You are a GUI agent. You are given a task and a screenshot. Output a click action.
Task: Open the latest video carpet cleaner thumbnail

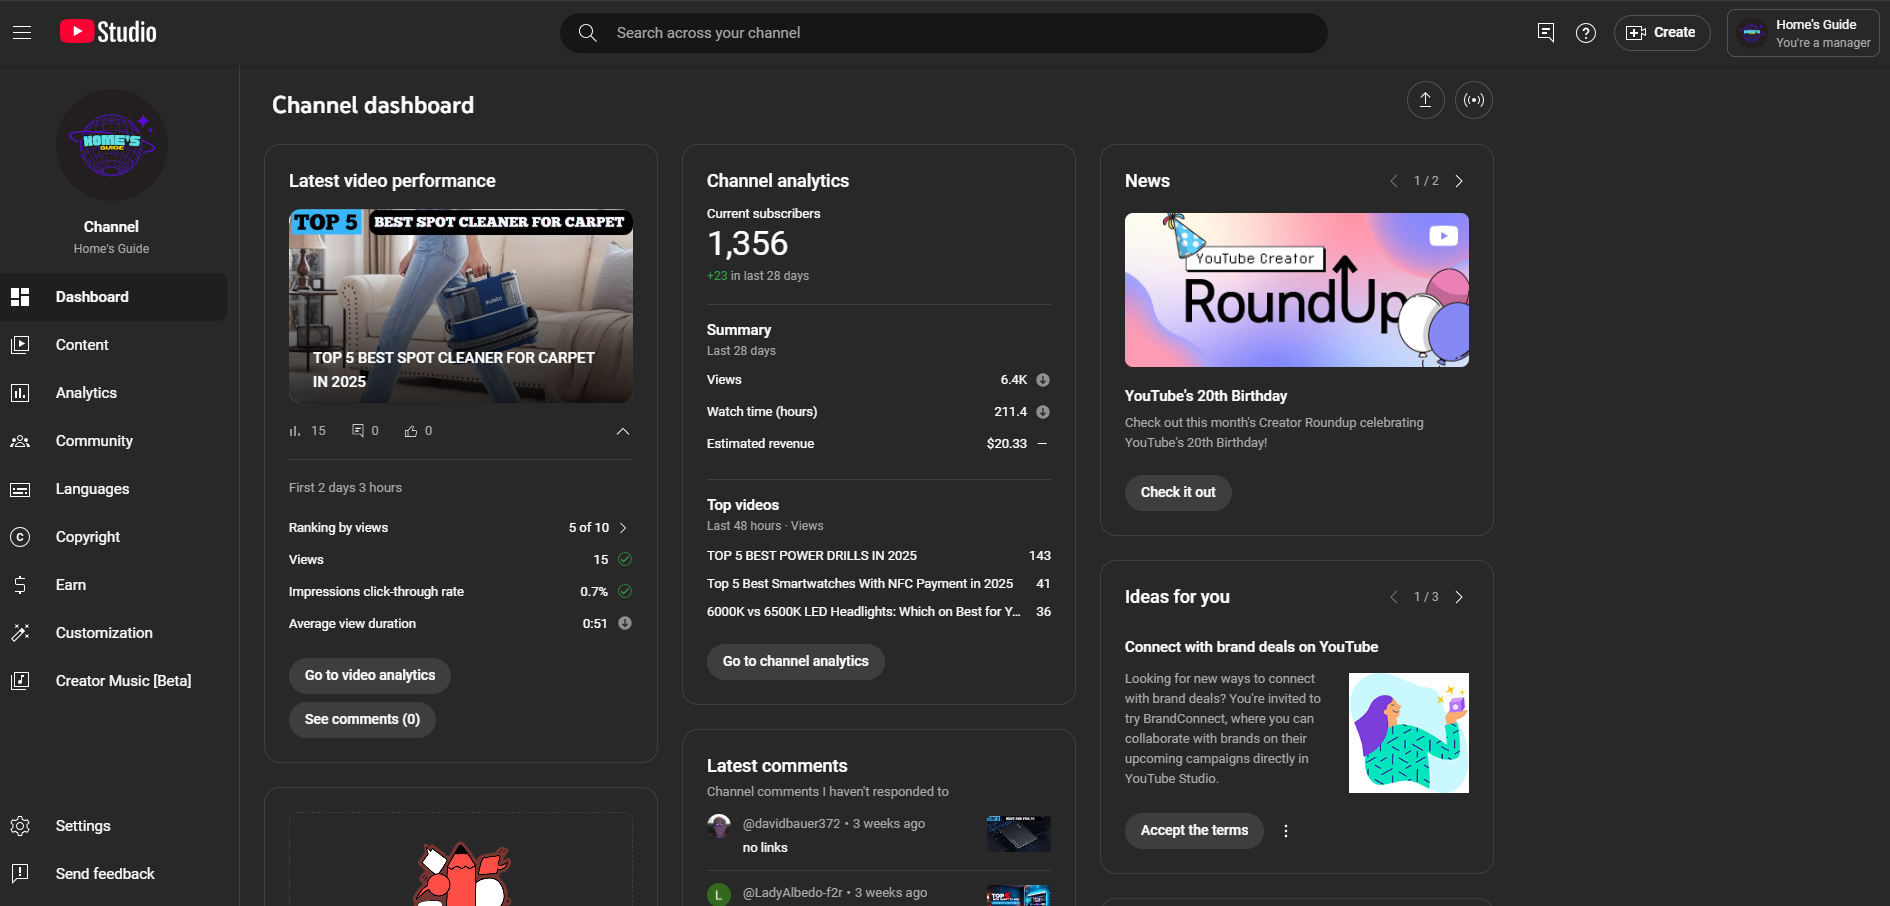pos(461,306)
